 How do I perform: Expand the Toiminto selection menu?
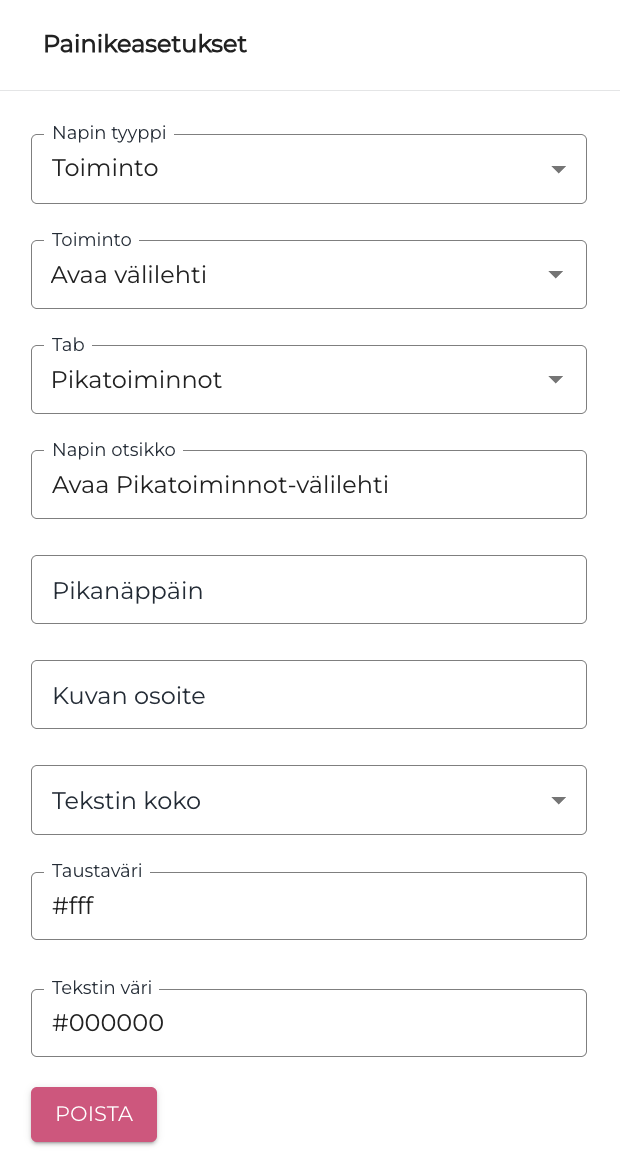pos(309,274)
